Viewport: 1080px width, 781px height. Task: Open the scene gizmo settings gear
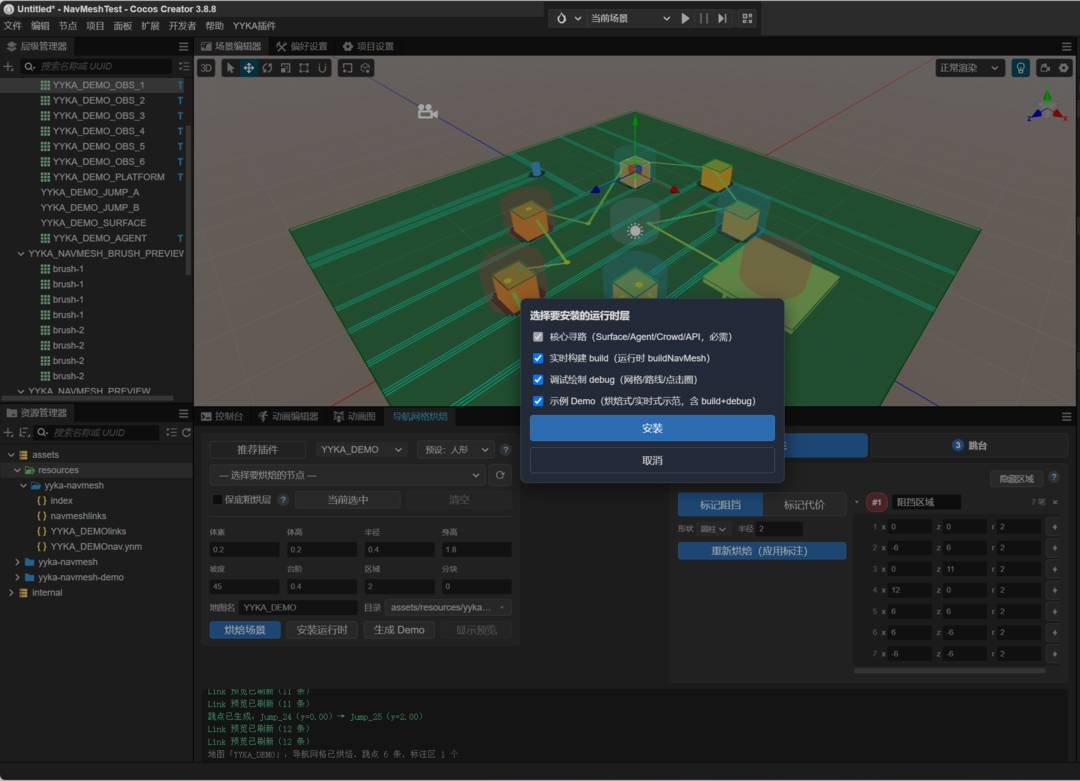point(1064,67)
